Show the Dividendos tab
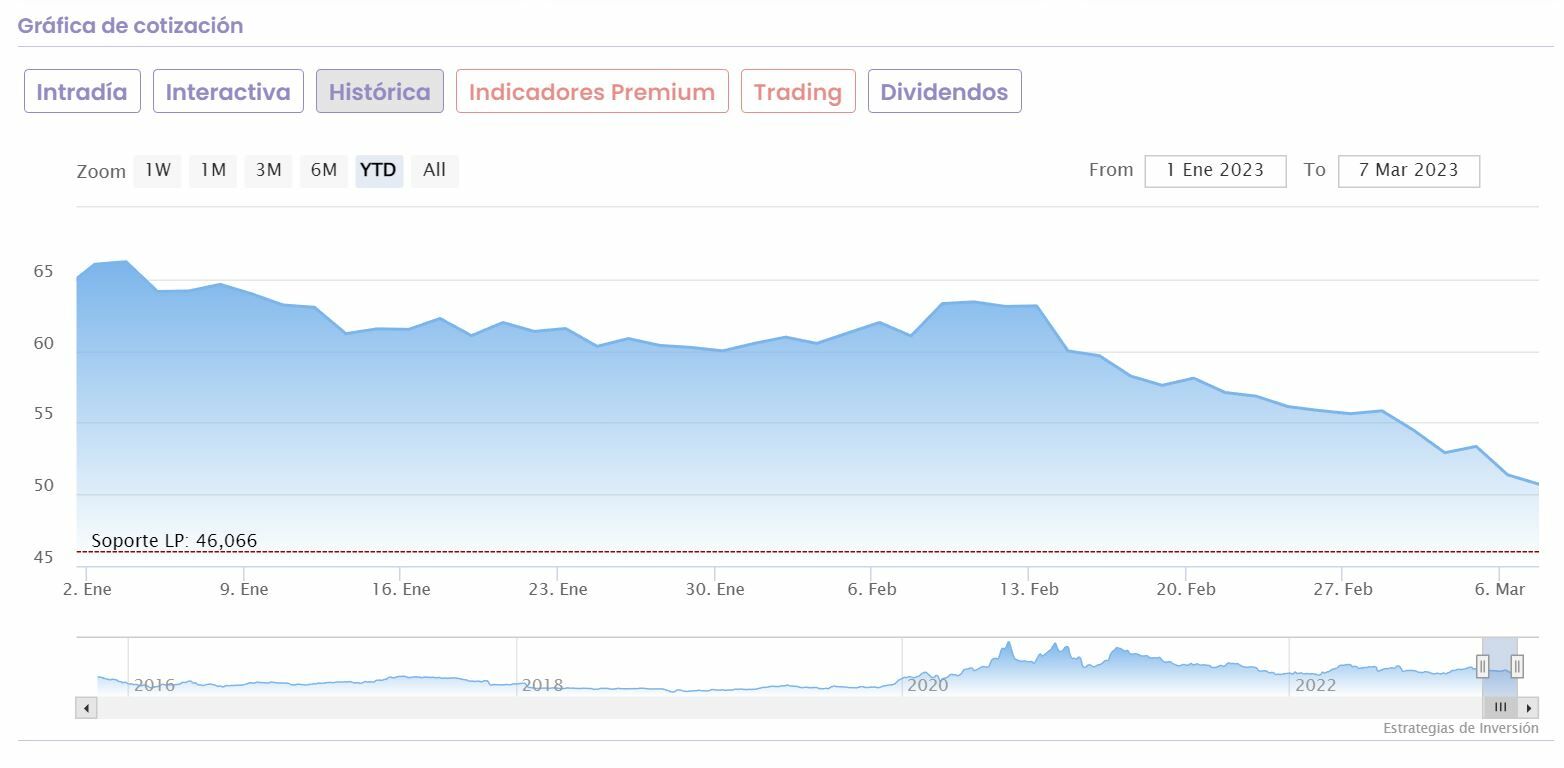This screenshot has width=1564, height=768. [x=944, y=92]
